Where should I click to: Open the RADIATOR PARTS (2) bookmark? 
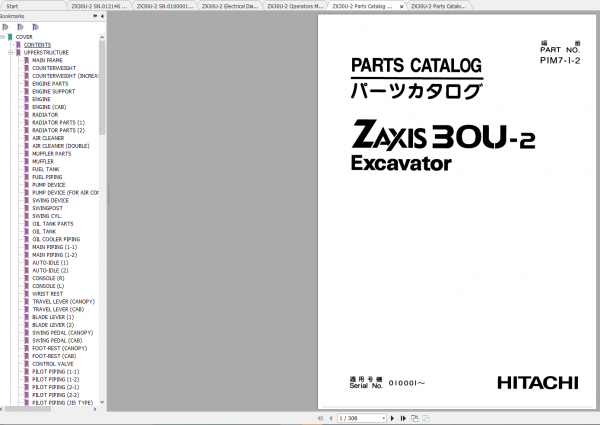point(59,130)
